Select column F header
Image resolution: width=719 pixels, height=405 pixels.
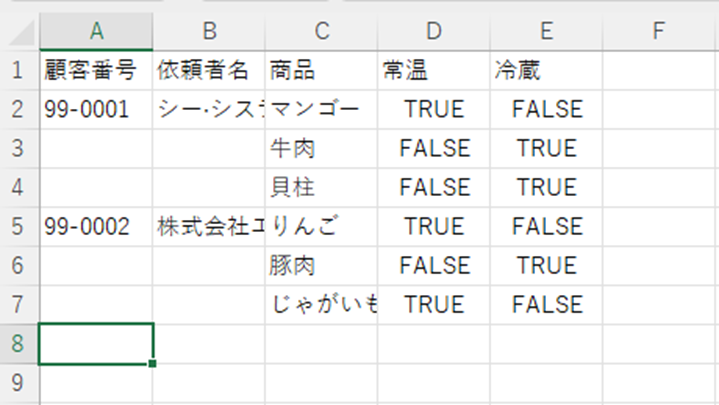click(658, 31)
